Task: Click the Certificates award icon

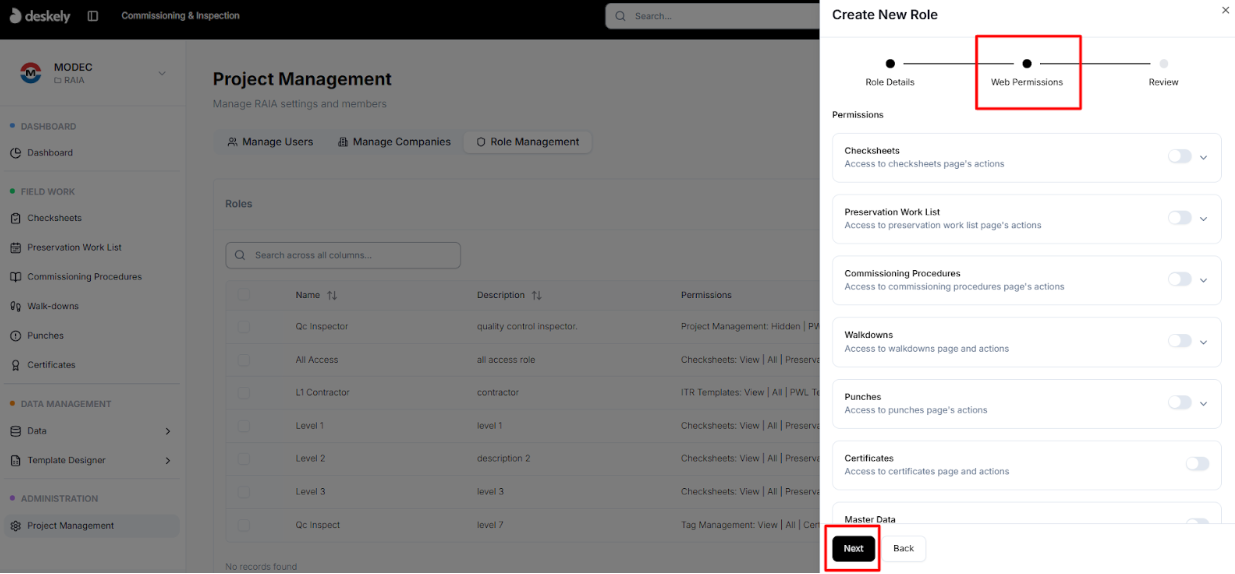Action: pyautogui.click(x=16, y=365)
